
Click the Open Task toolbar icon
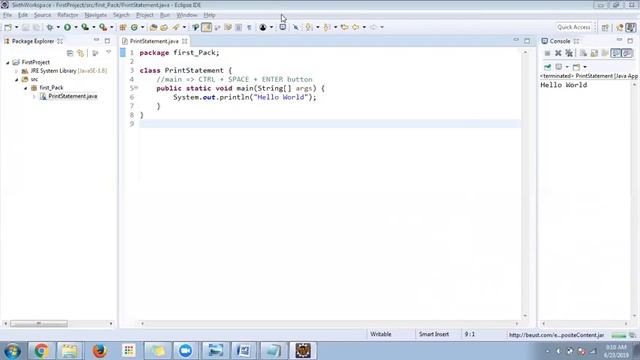164,27
